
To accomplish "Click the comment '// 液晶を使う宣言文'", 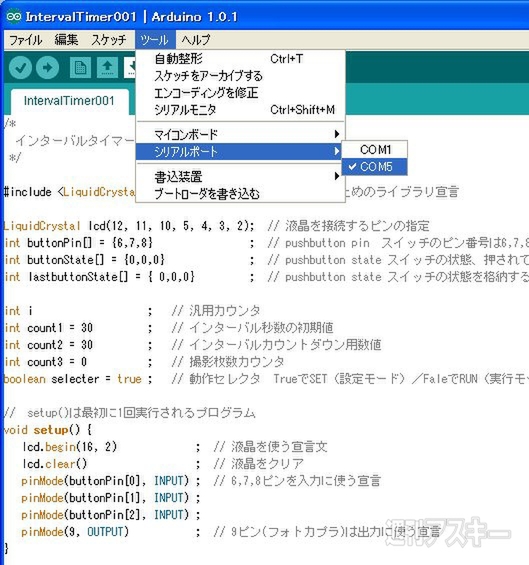I will tap(270, 447).
